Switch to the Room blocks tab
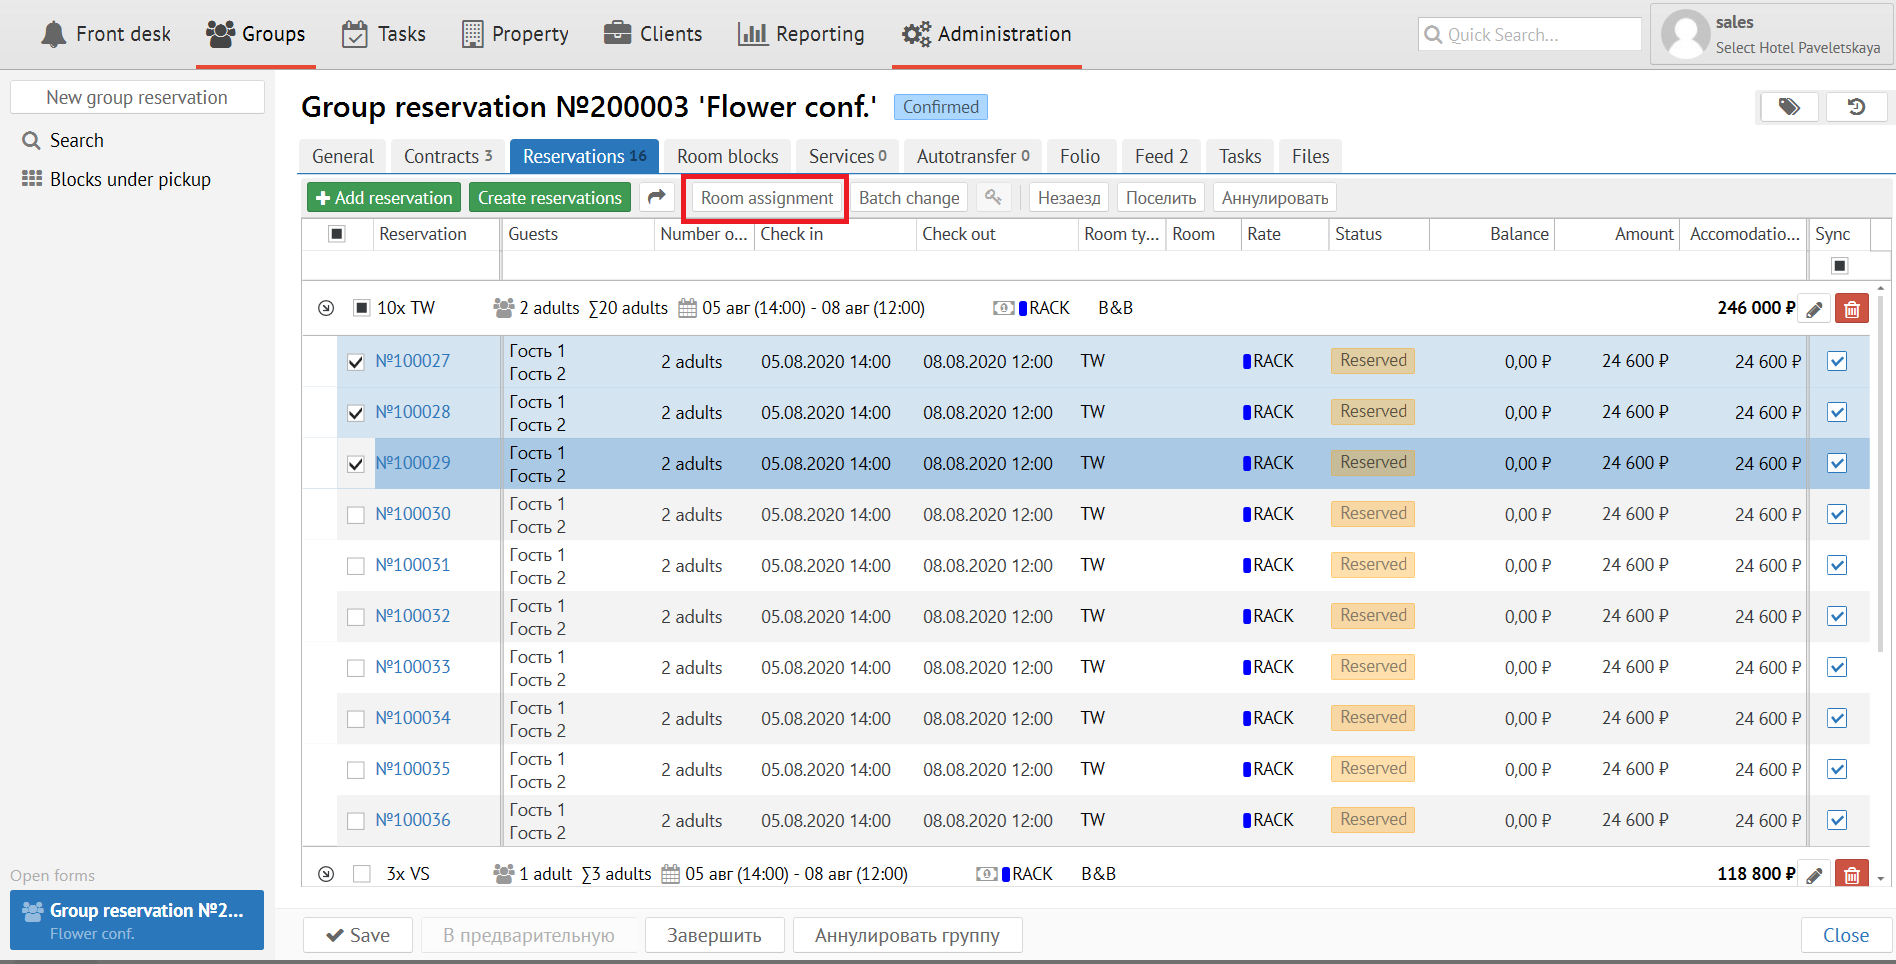The height and width of the screenshot is (964, 1896). coord(727,156)
